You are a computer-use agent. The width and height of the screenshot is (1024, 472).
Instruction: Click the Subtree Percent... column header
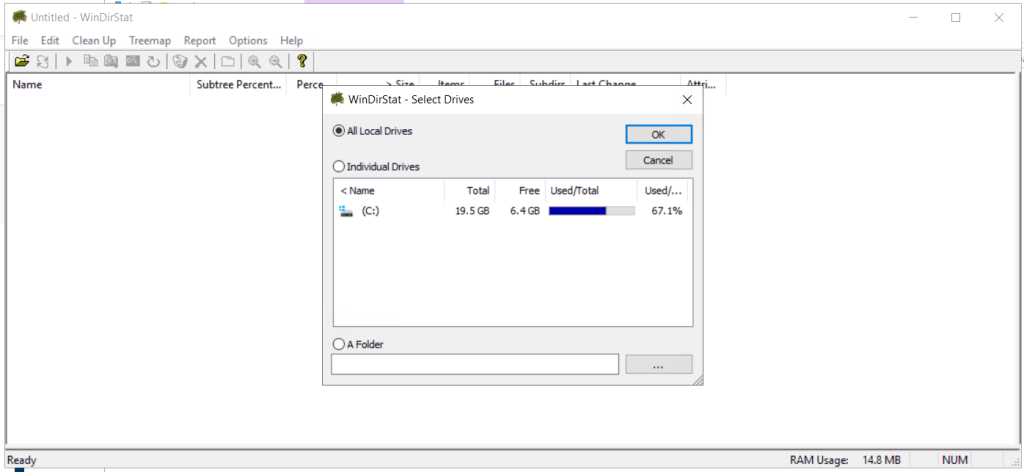click(x=238, y=85)
